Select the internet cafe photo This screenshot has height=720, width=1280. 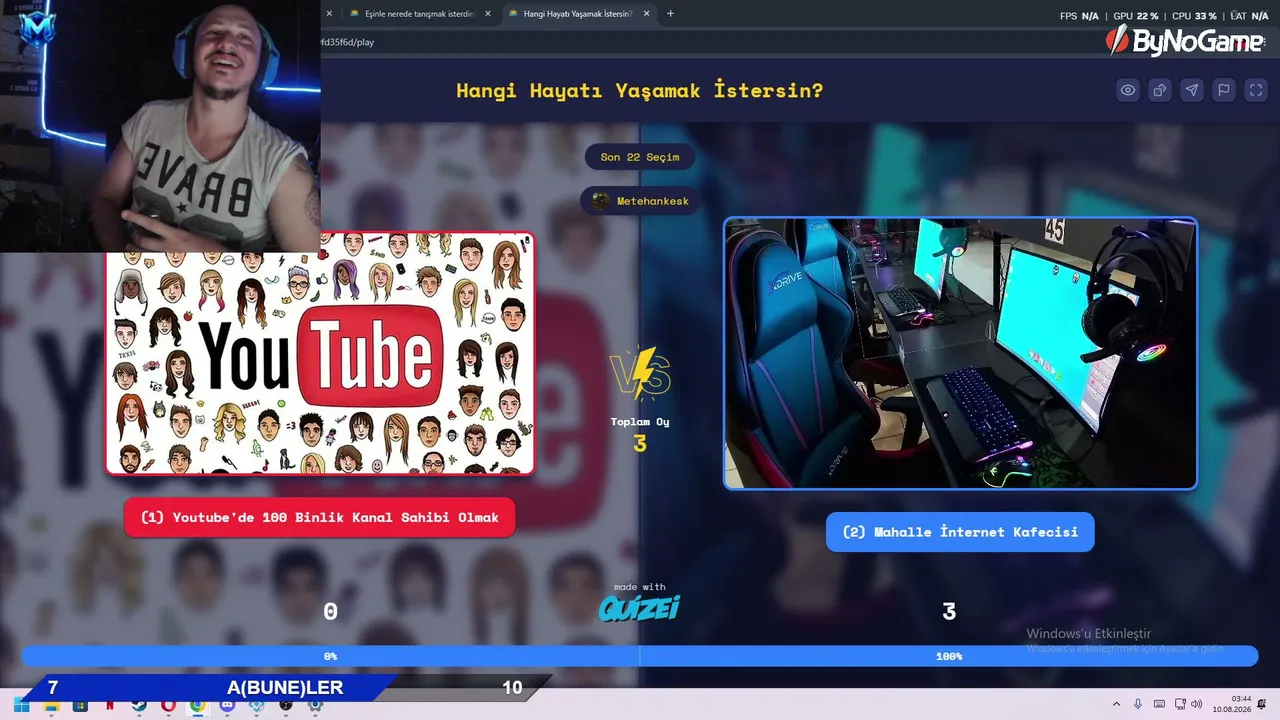point(960,353)
